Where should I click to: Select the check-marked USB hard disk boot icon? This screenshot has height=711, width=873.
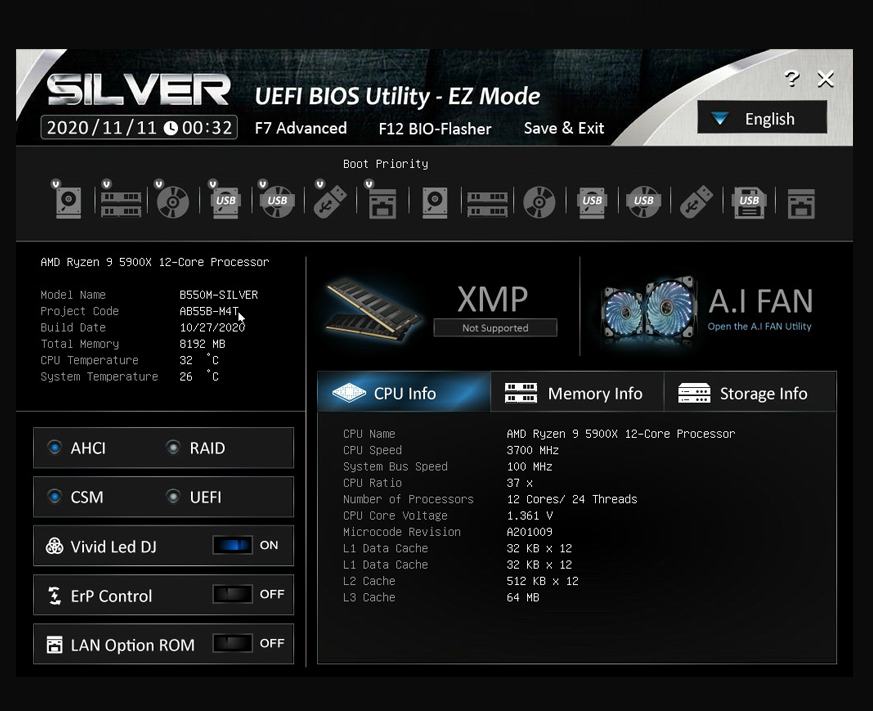tap(225, 202)
